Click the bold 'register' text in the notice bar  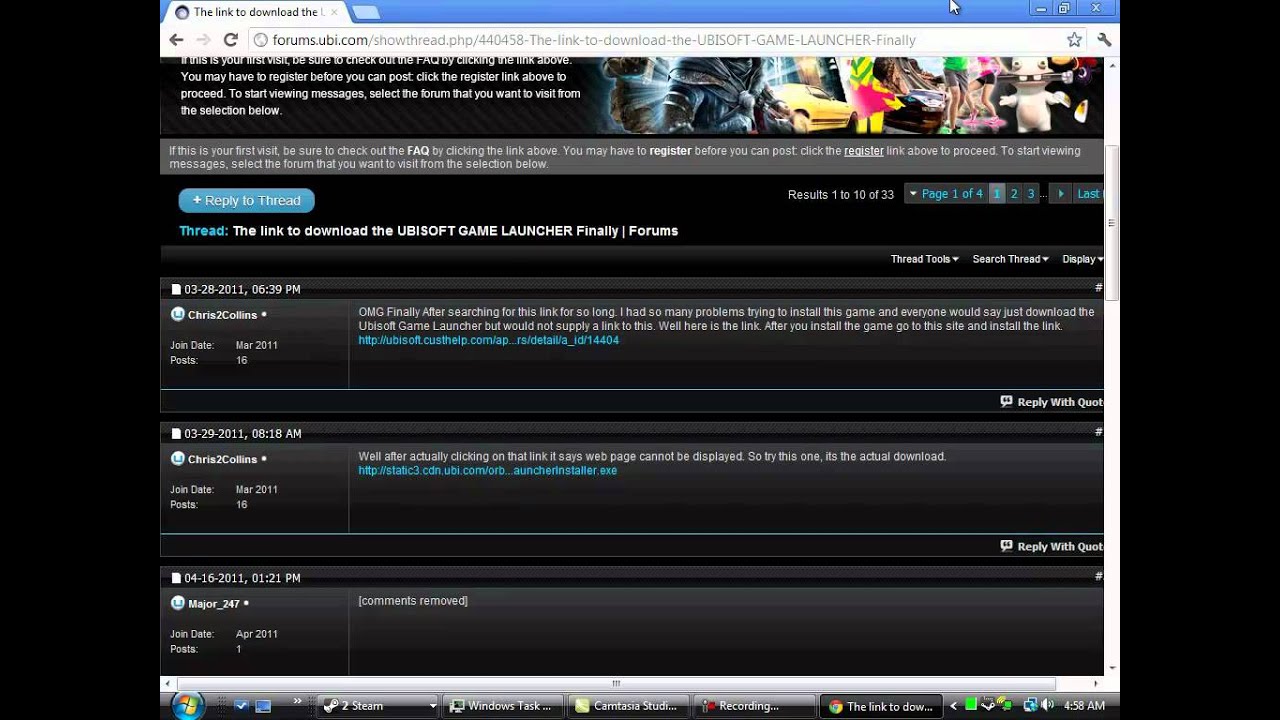(x=670, y=151)
